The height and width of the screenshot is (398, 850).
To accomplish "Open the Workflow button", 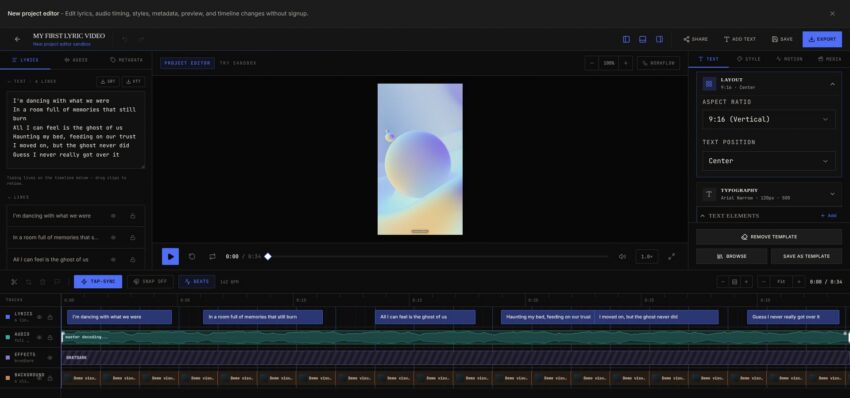I will tap(658, 63).
